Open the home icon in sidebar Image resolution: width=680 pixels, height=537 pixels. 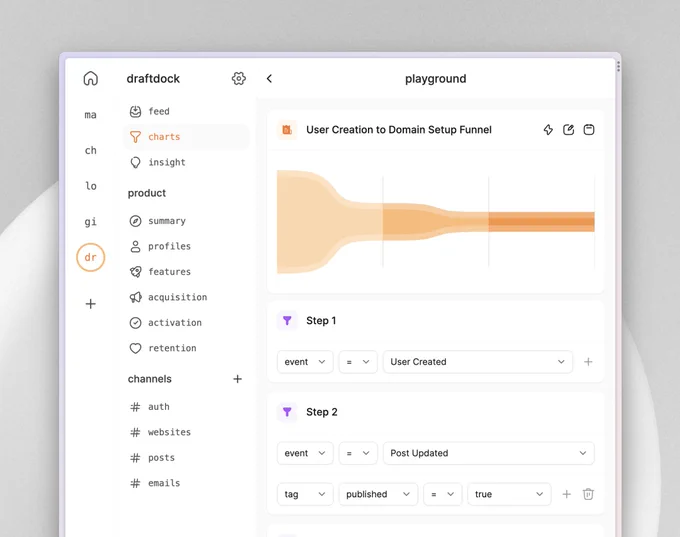coord(91,79)
